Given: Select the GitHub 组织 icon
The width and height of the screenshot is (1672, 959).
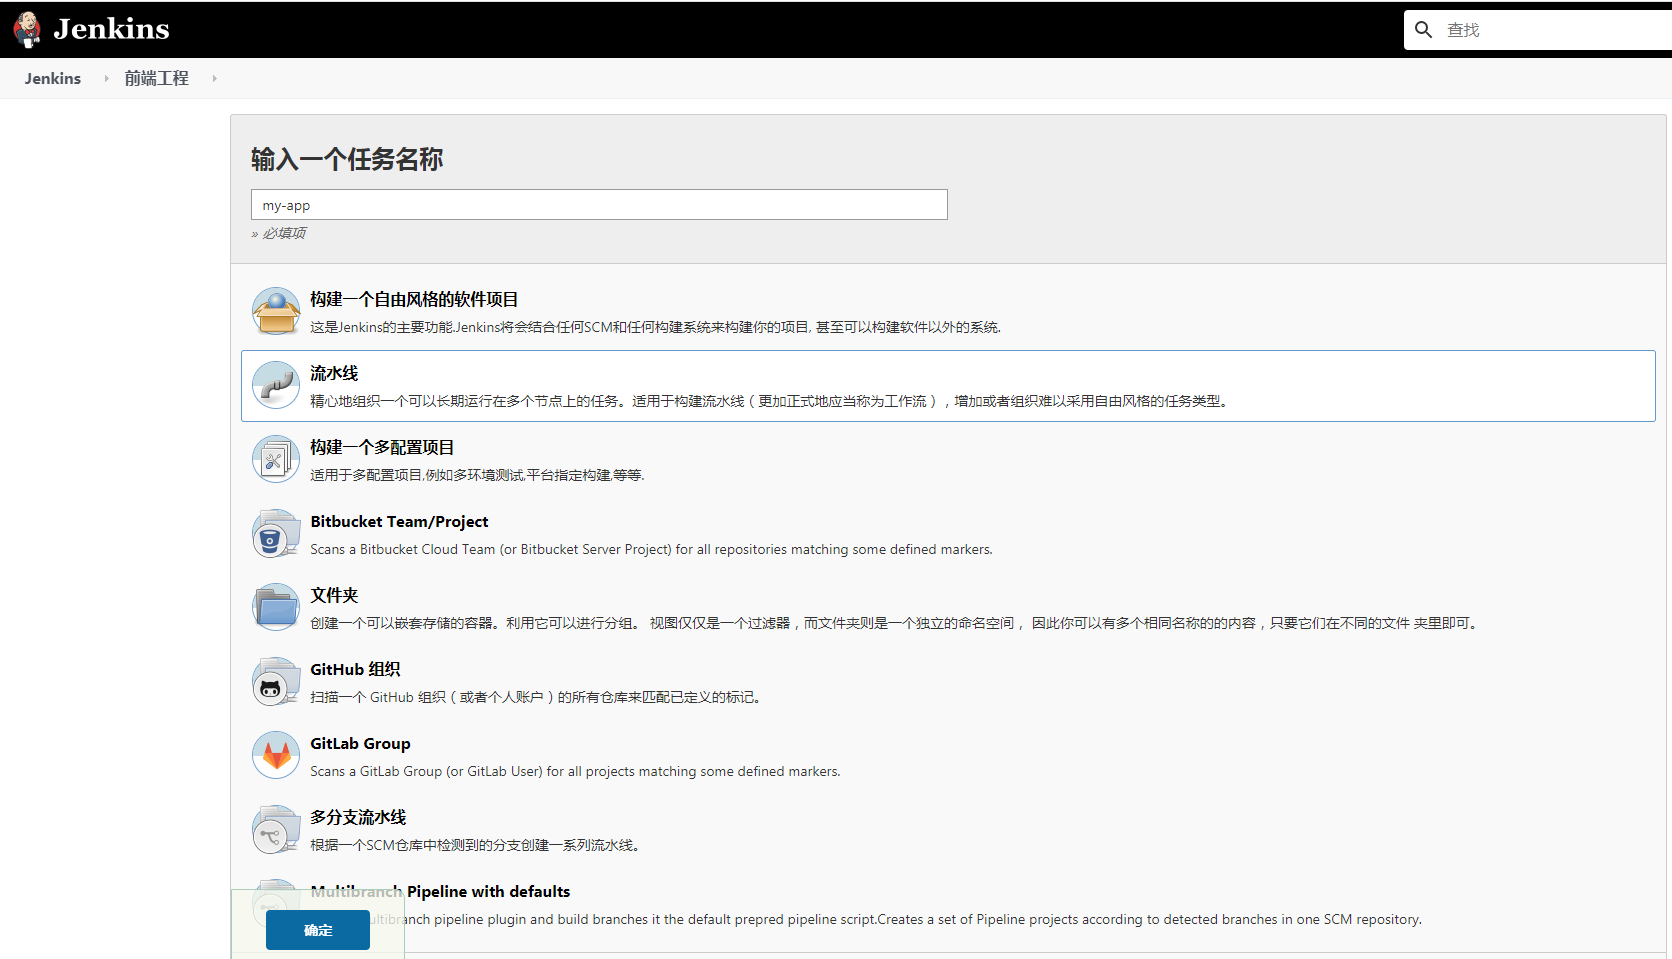Looking at the screenshot, I should coord(276,682).
